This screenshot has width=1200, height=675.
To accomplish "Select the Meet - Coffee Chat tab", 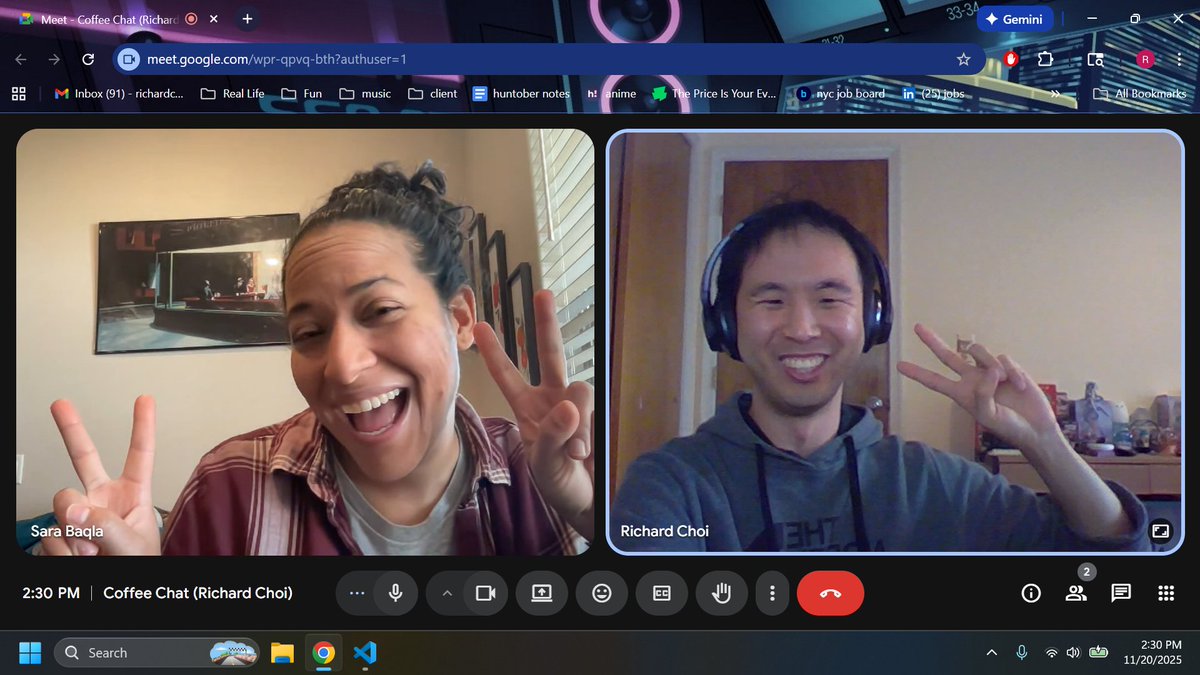I will coord(118,19).
